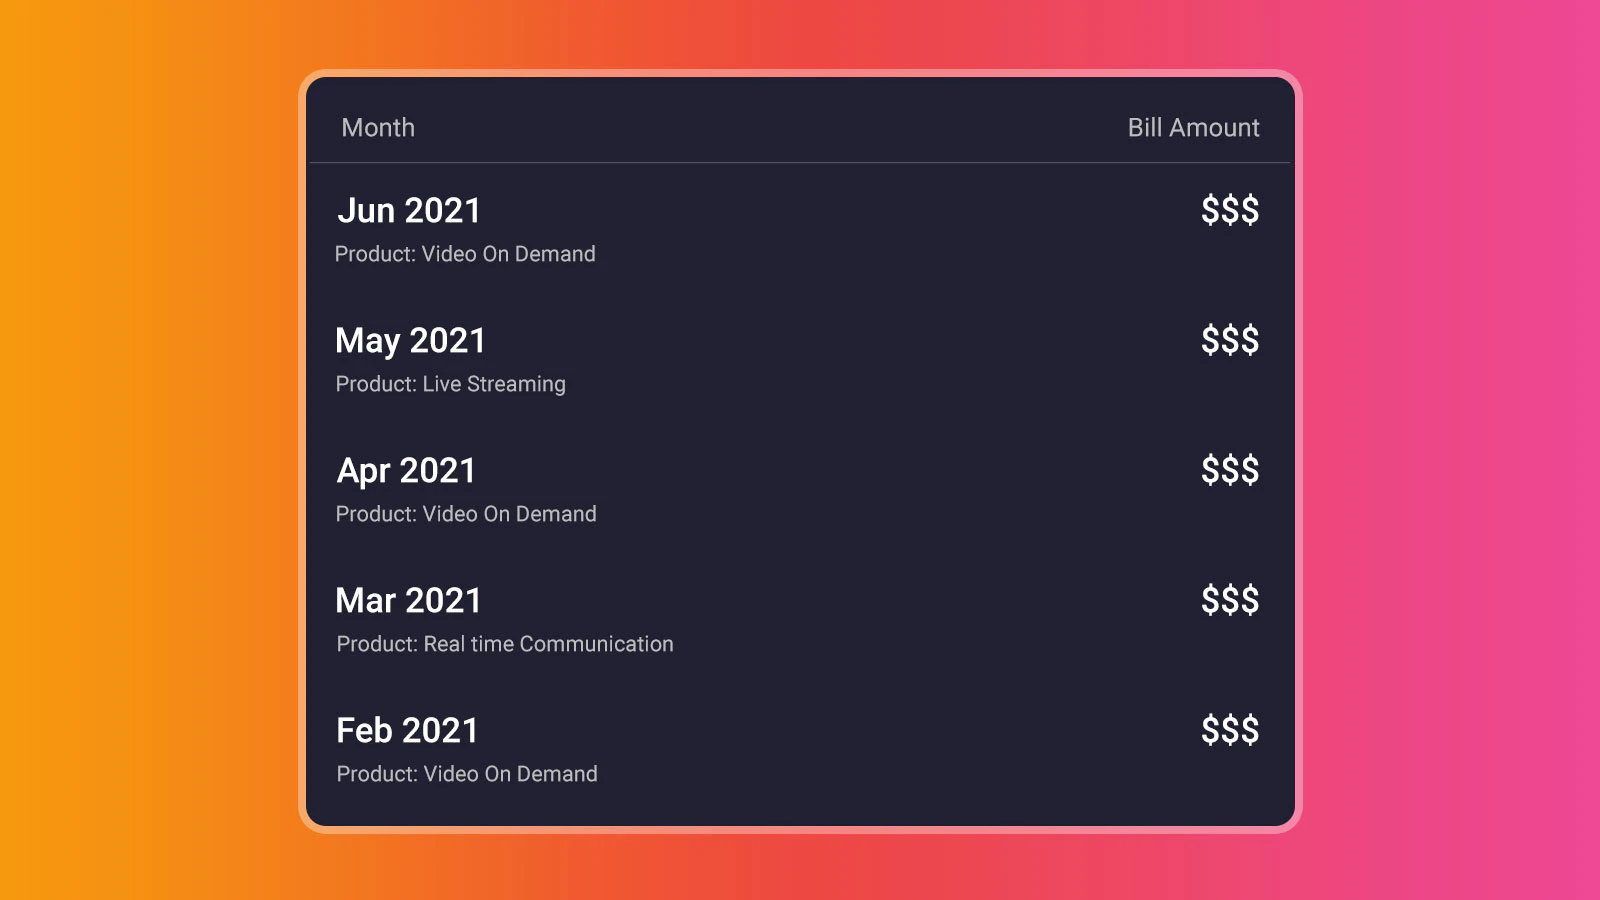The height and width of the screenshot is (900, 1600).
Task: Click the $$$ amount for Apr 2021
Action: pyautogui.click(x=1228, y=470)
